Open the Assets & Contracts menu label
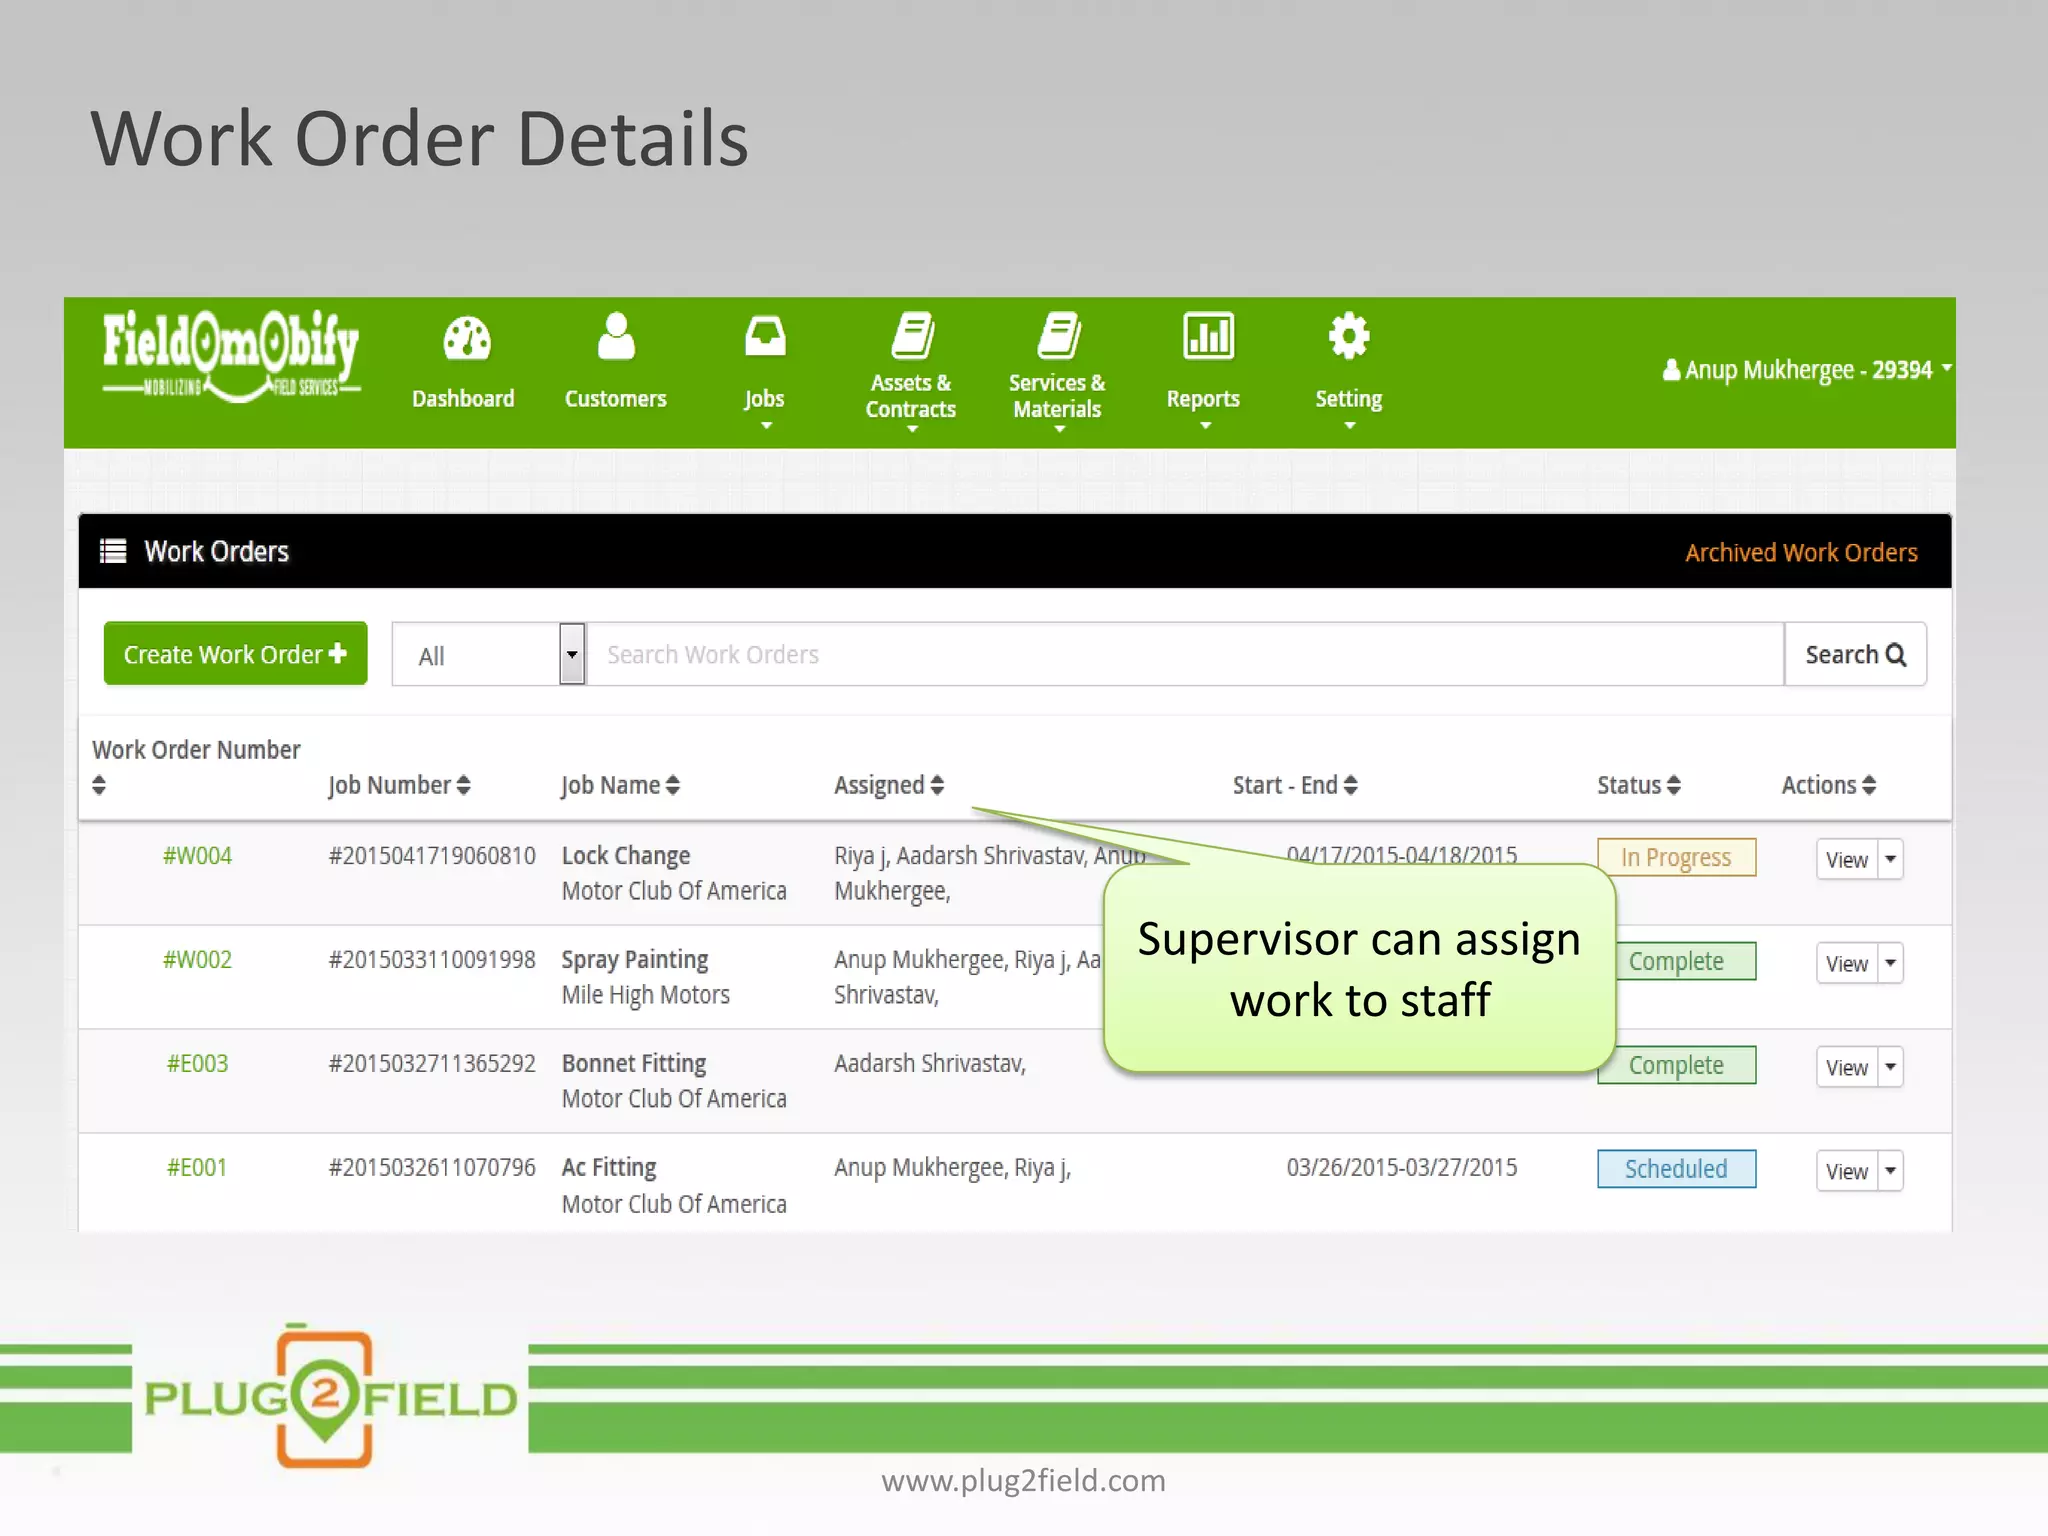The height and width of the screenshot is (1536, 2048). (x=911, y=396)
